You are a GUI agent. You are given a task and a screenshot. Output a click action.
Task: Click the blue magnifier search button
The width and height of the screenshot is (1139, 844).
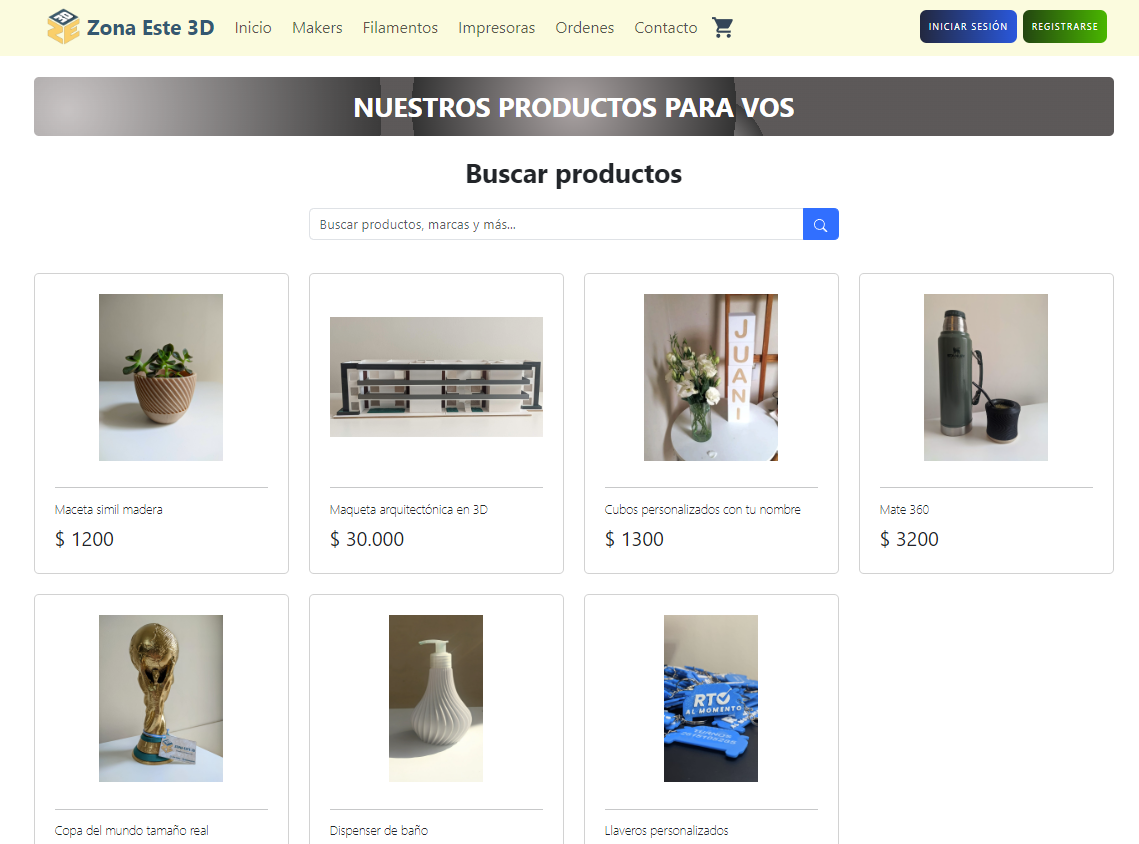point(820,224)
